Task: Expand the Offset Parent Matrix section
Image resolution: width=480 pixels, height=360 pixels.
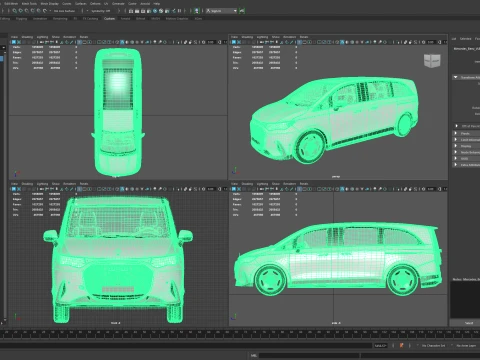Action: [456, 126]
